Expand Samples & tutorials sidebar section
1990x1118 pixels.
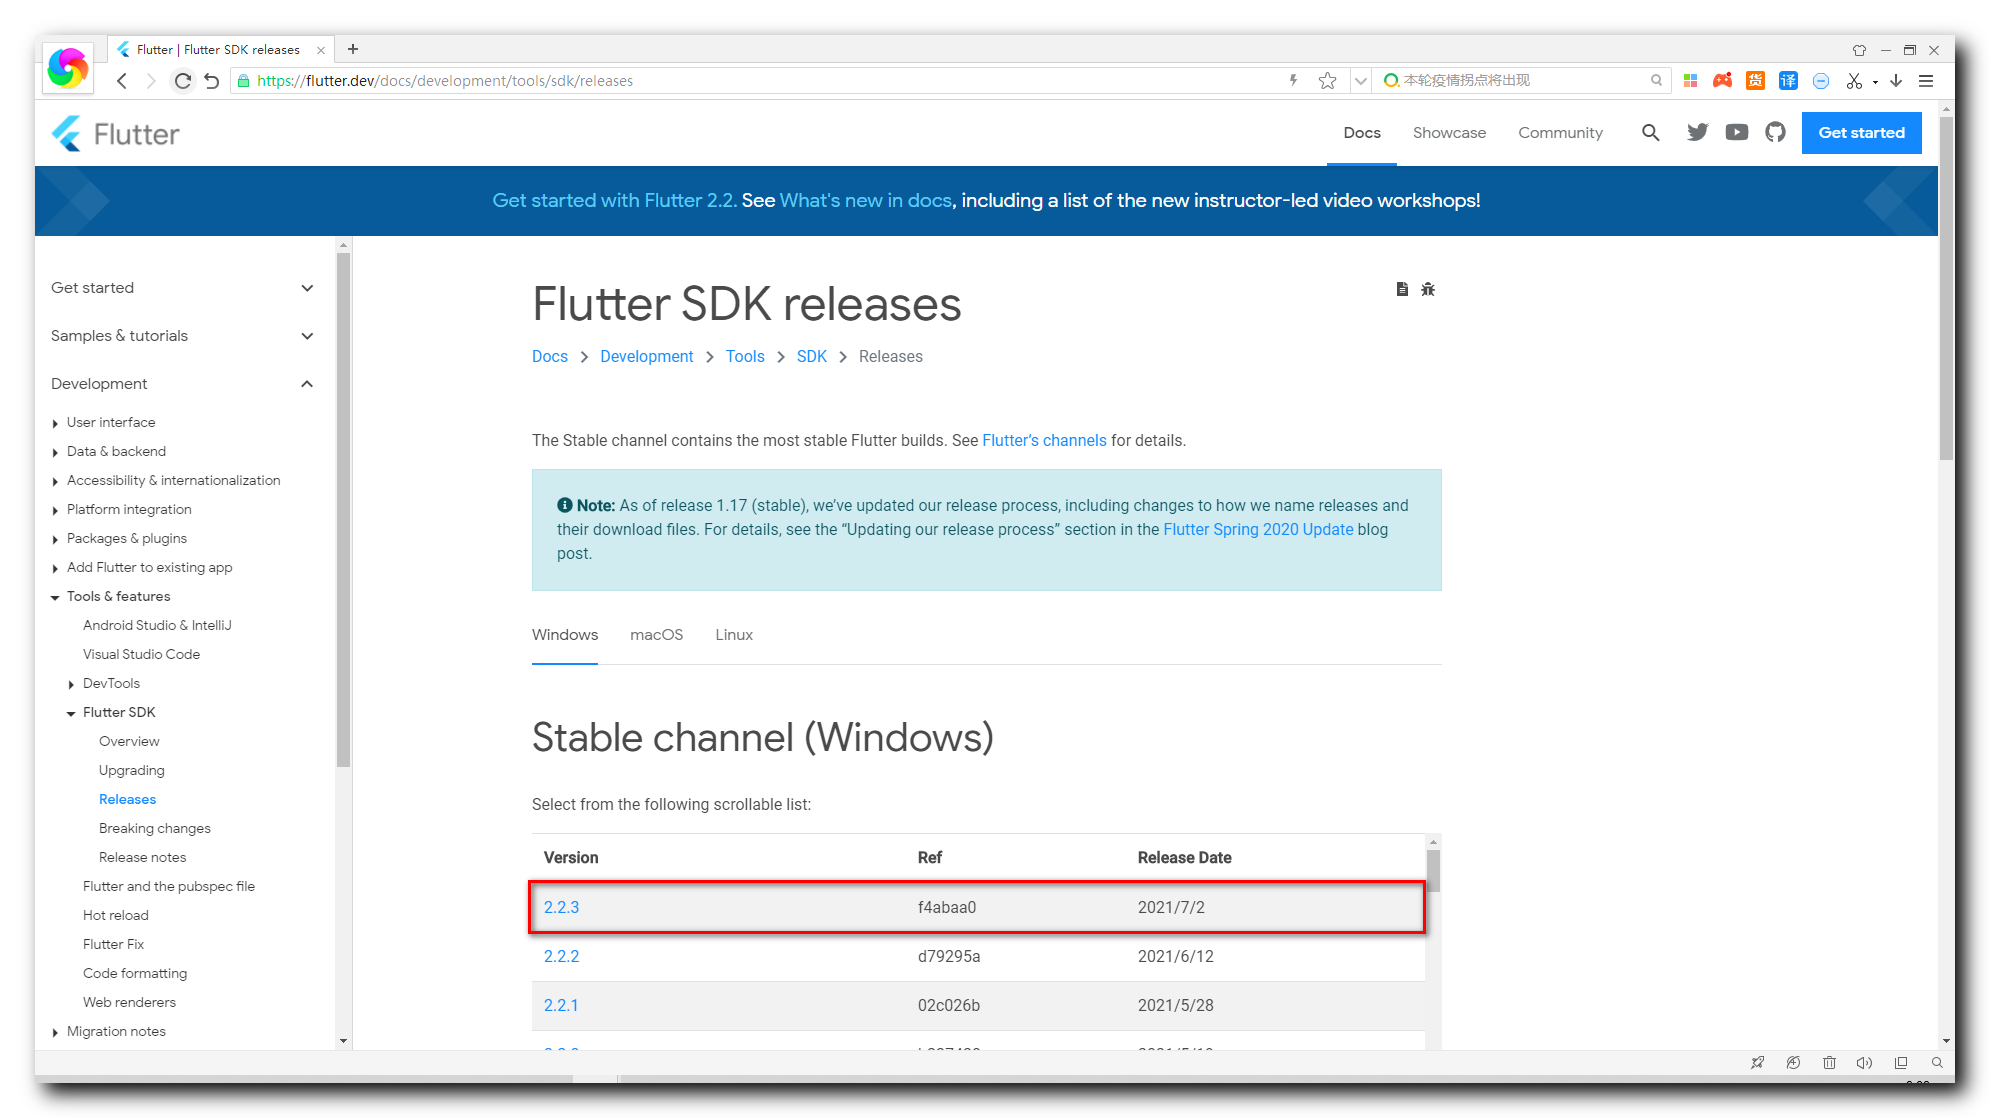[182, 336]
